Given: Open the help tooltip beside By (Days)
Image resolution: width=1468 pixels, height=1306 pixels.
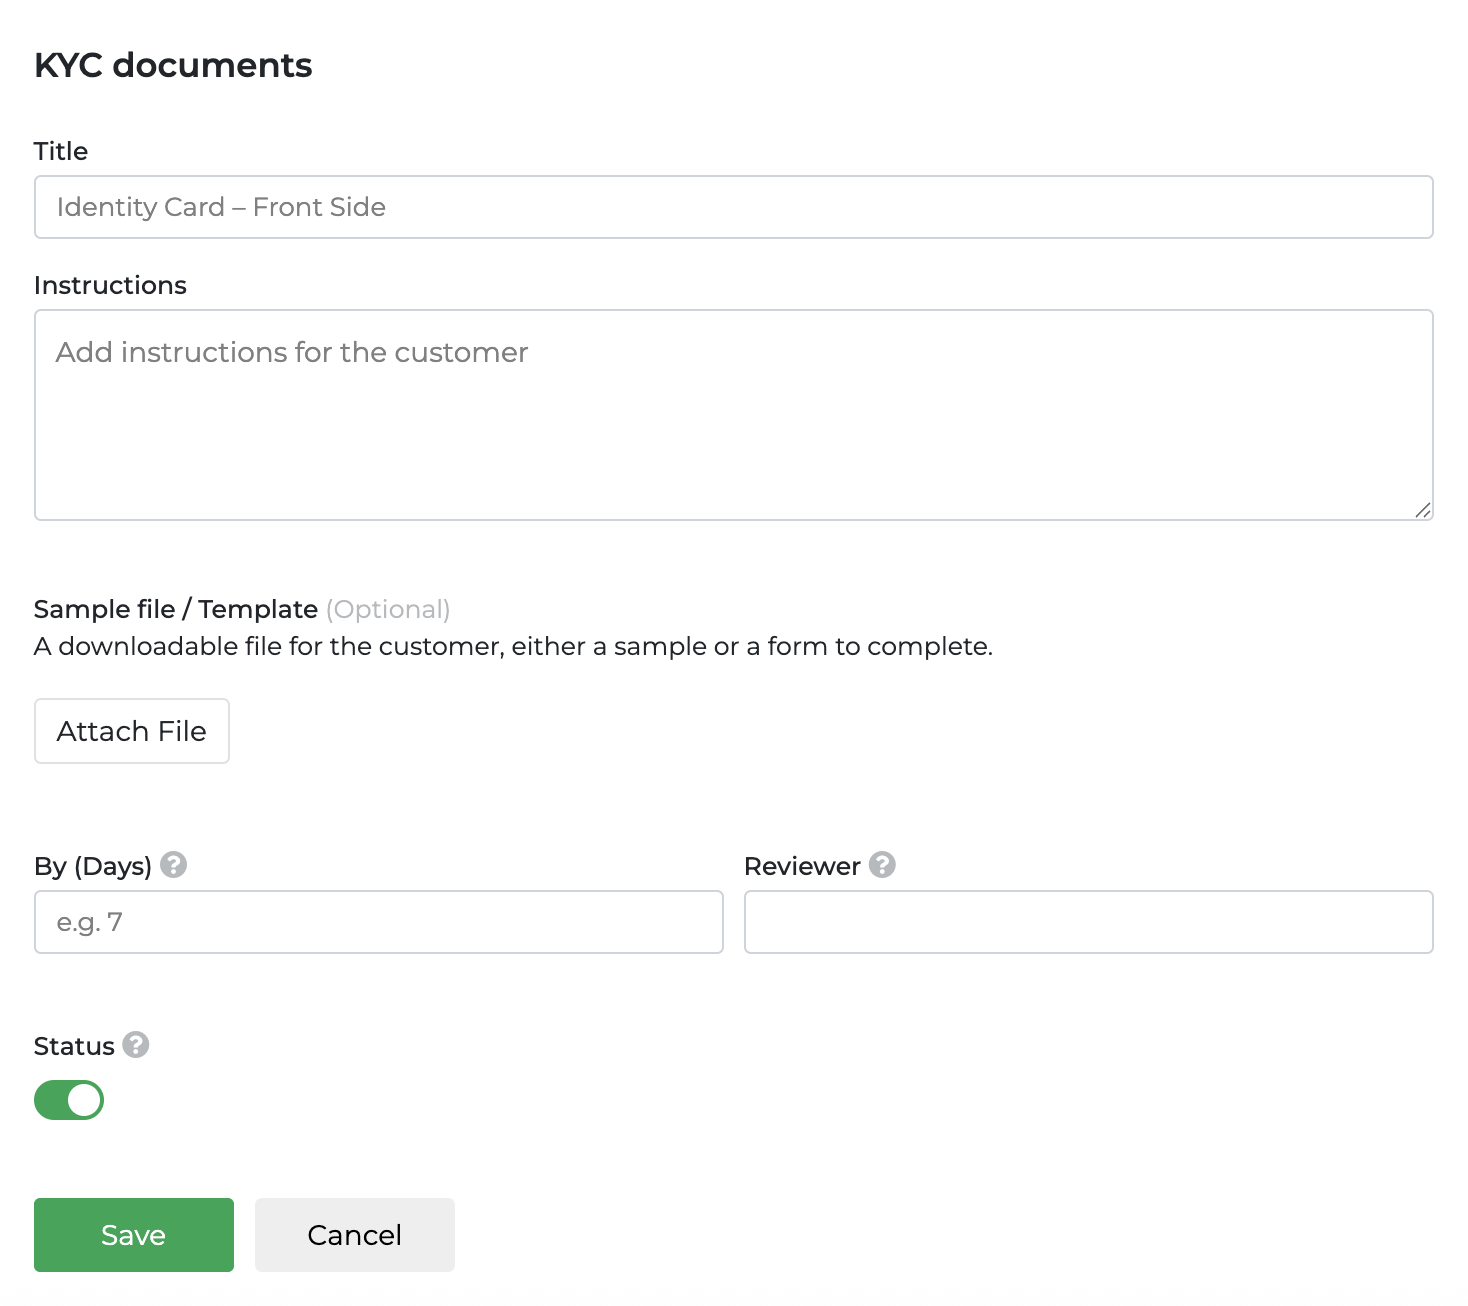Looking at the screenshot, I should coord(173,864).
